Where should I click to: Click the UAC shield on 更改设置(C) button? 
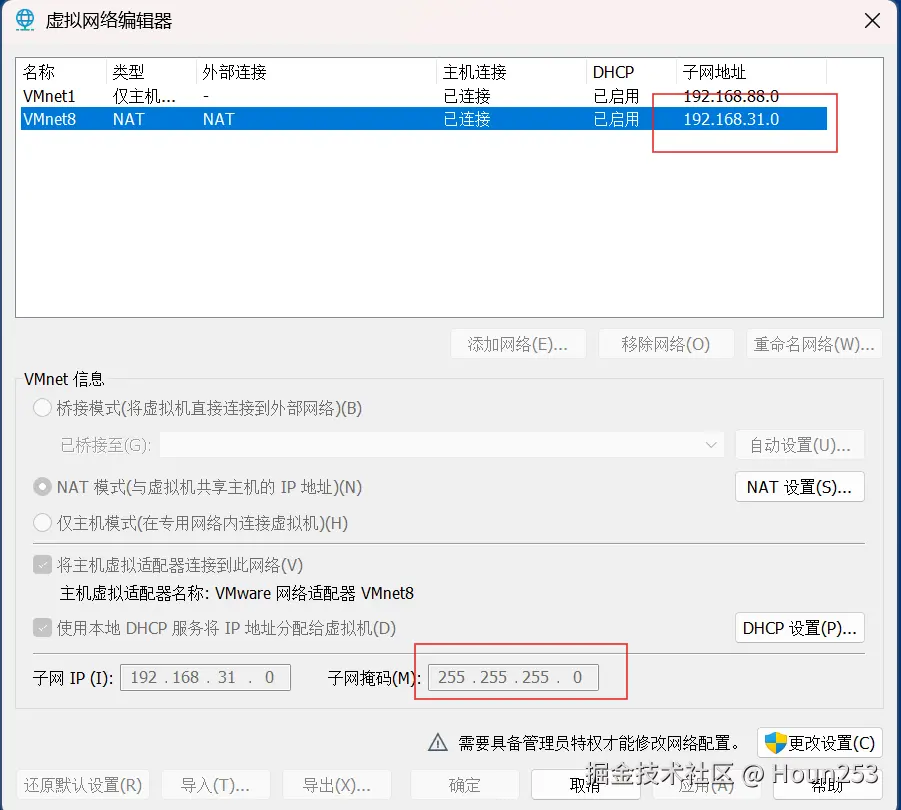click(775, 743)
